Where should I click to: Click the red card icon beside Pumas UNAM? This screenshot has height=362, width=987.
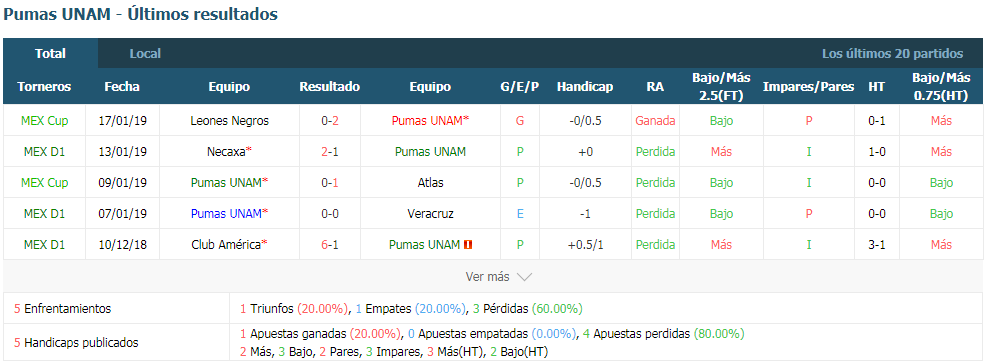tap(468, 245)
